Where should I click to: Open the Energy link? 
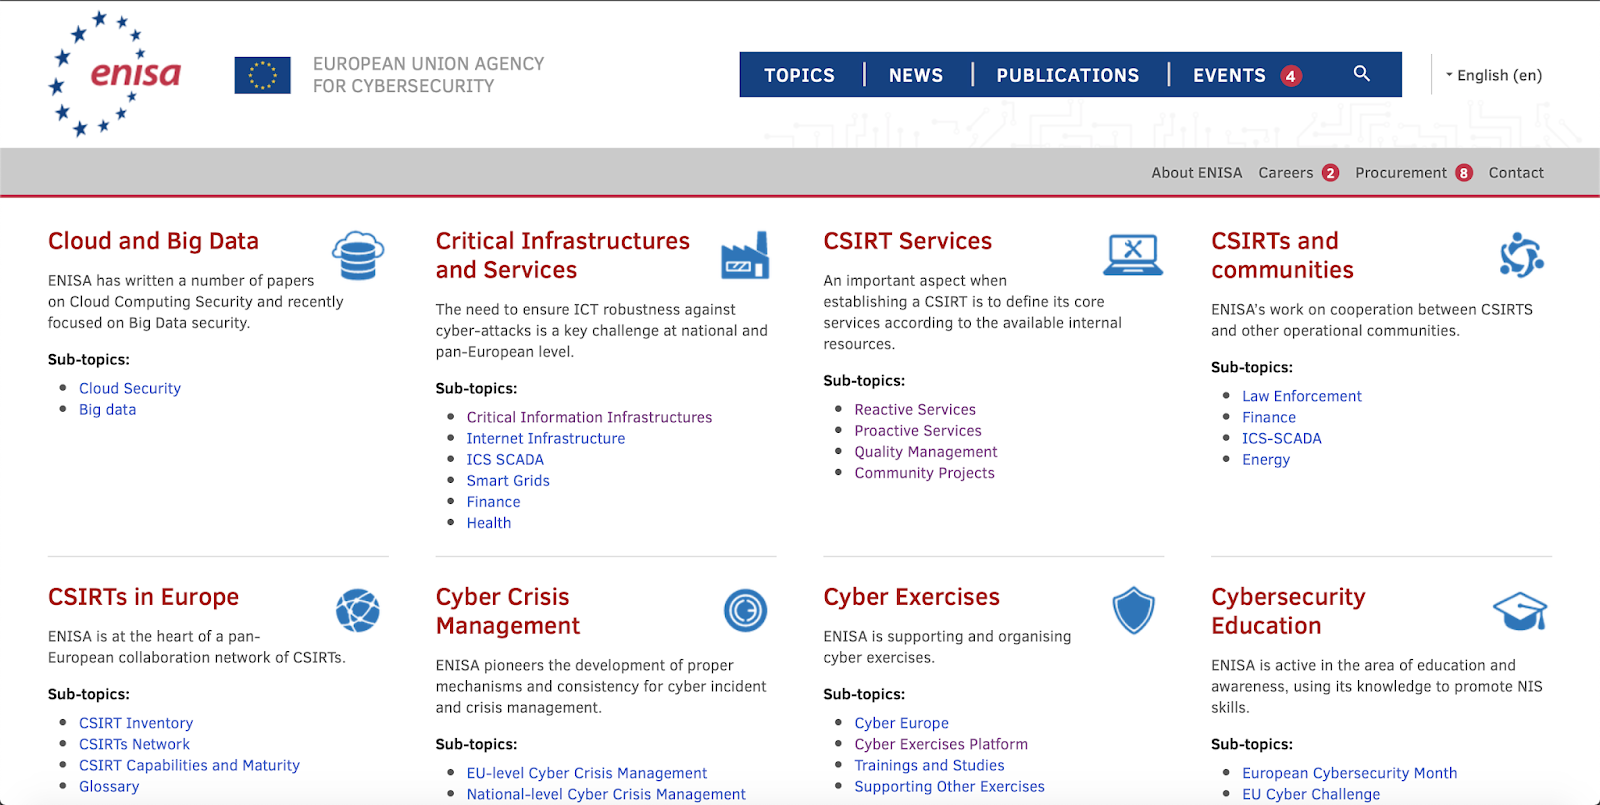click(x=1266, y=459)
